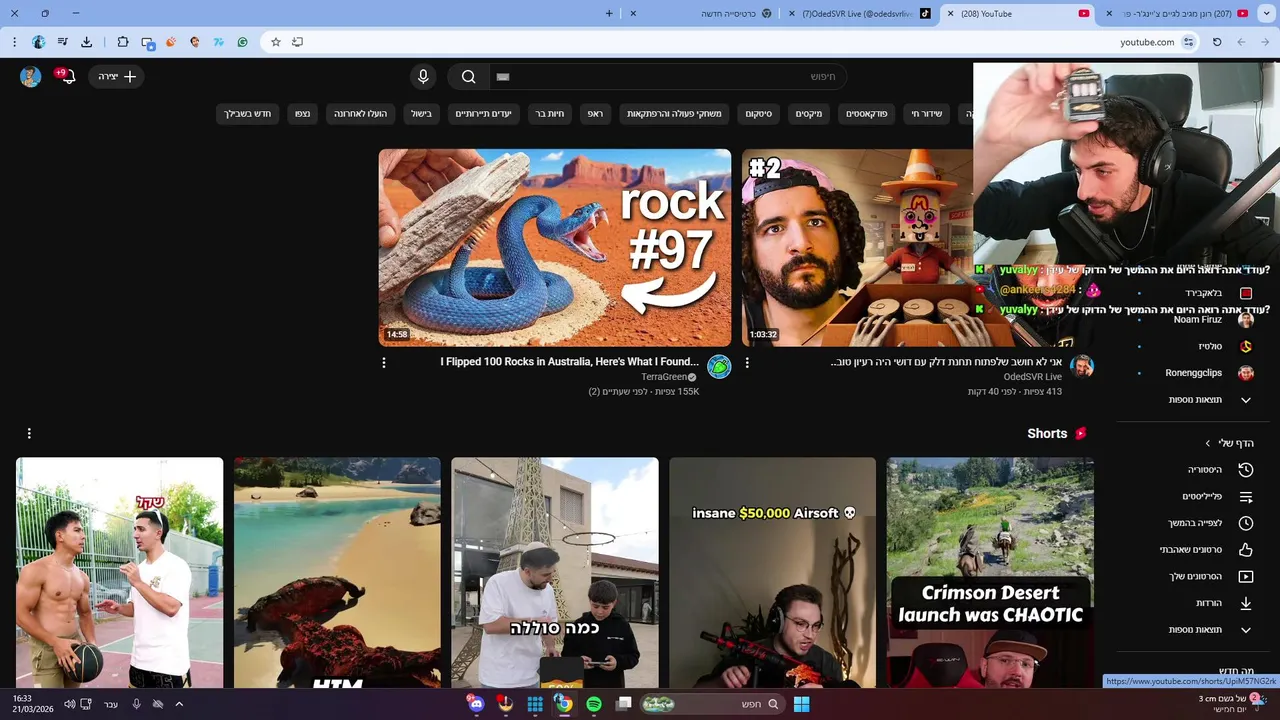Click the address bar youtube.com
The height and width of the screenshot is (720, 1280).
pyautogui.click(x=1147, y=42)
